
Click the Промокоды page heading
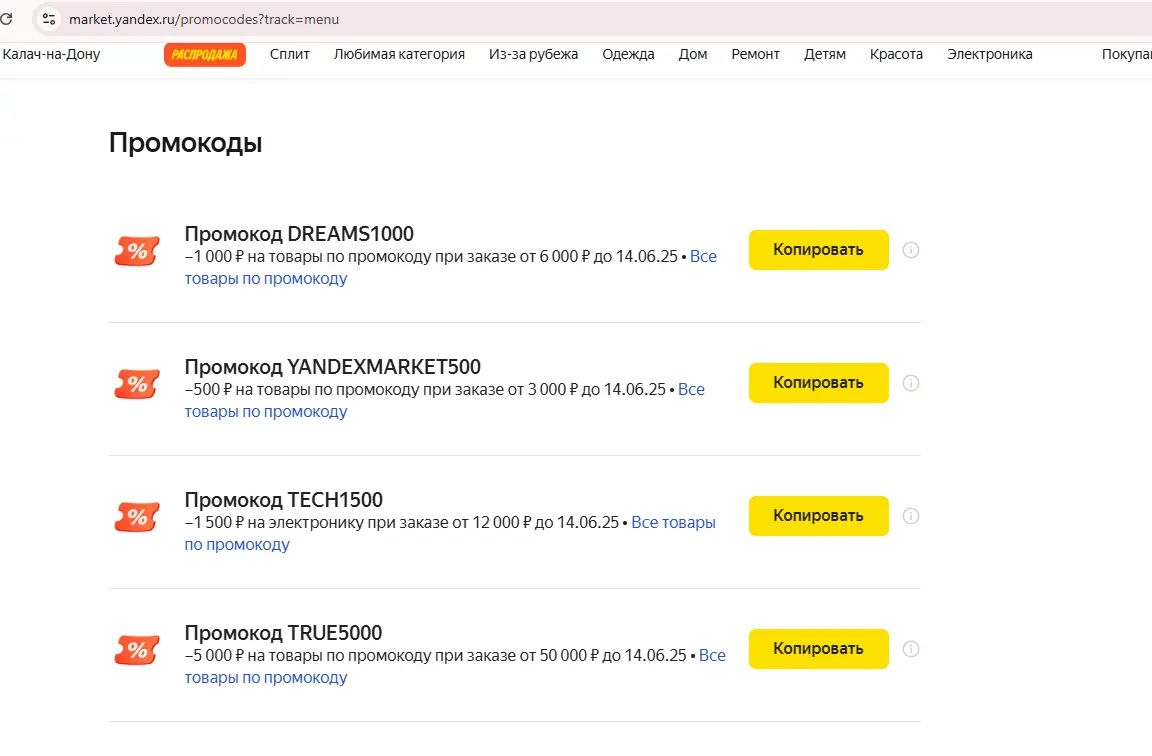pyautogui.click(x=186, y=143)
